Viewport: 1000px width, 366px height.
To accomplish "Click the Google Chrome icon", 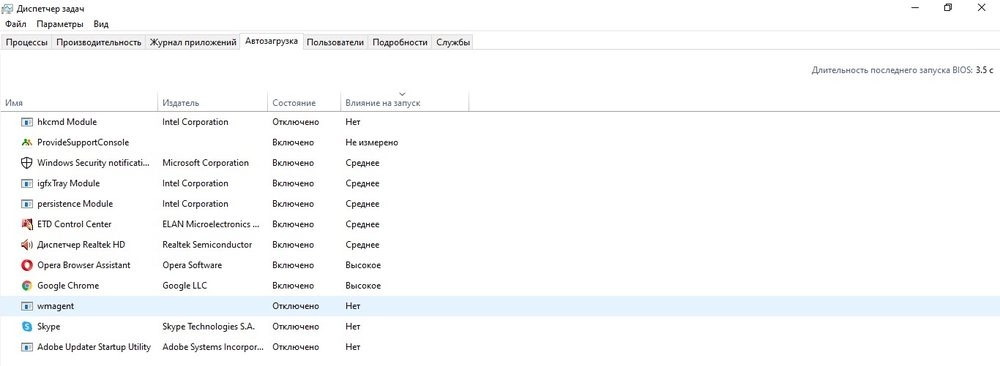I will (27, 285).
